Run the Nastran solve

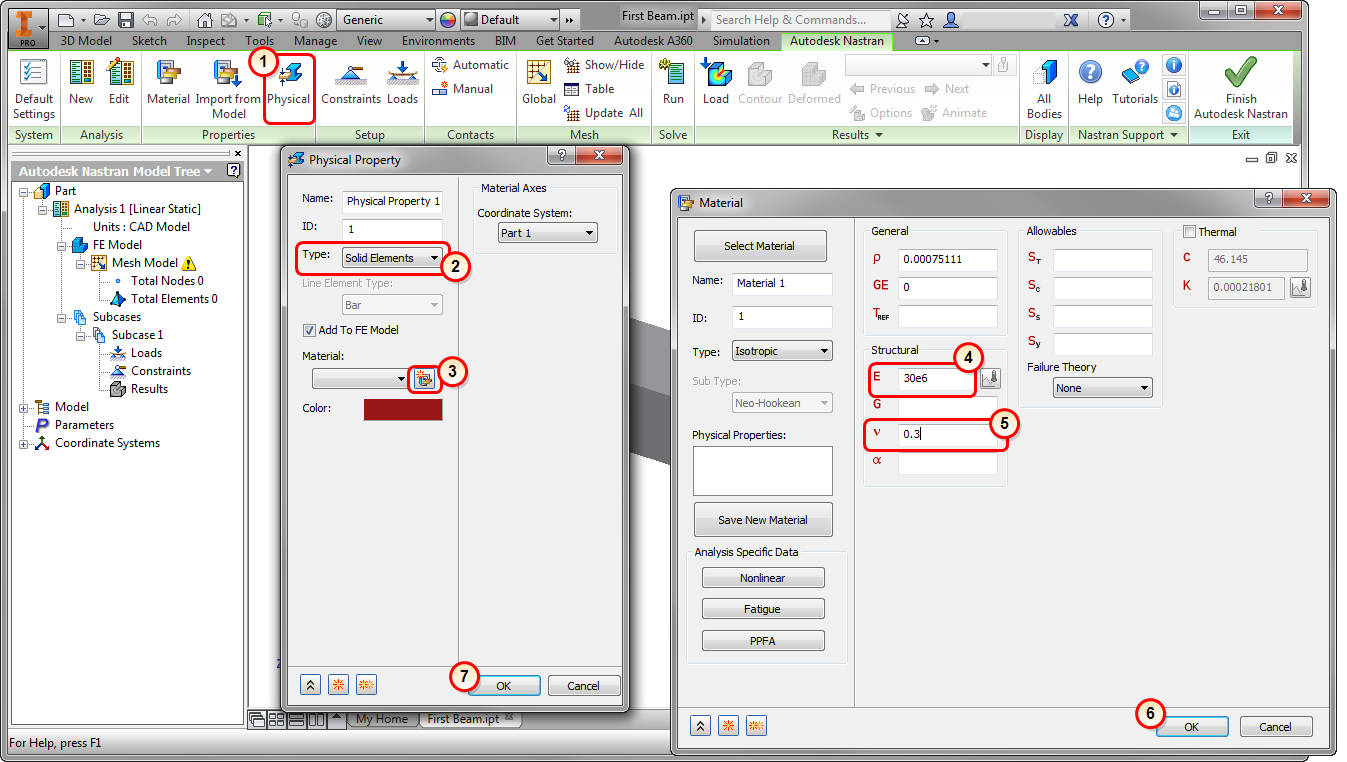[673, 83]
